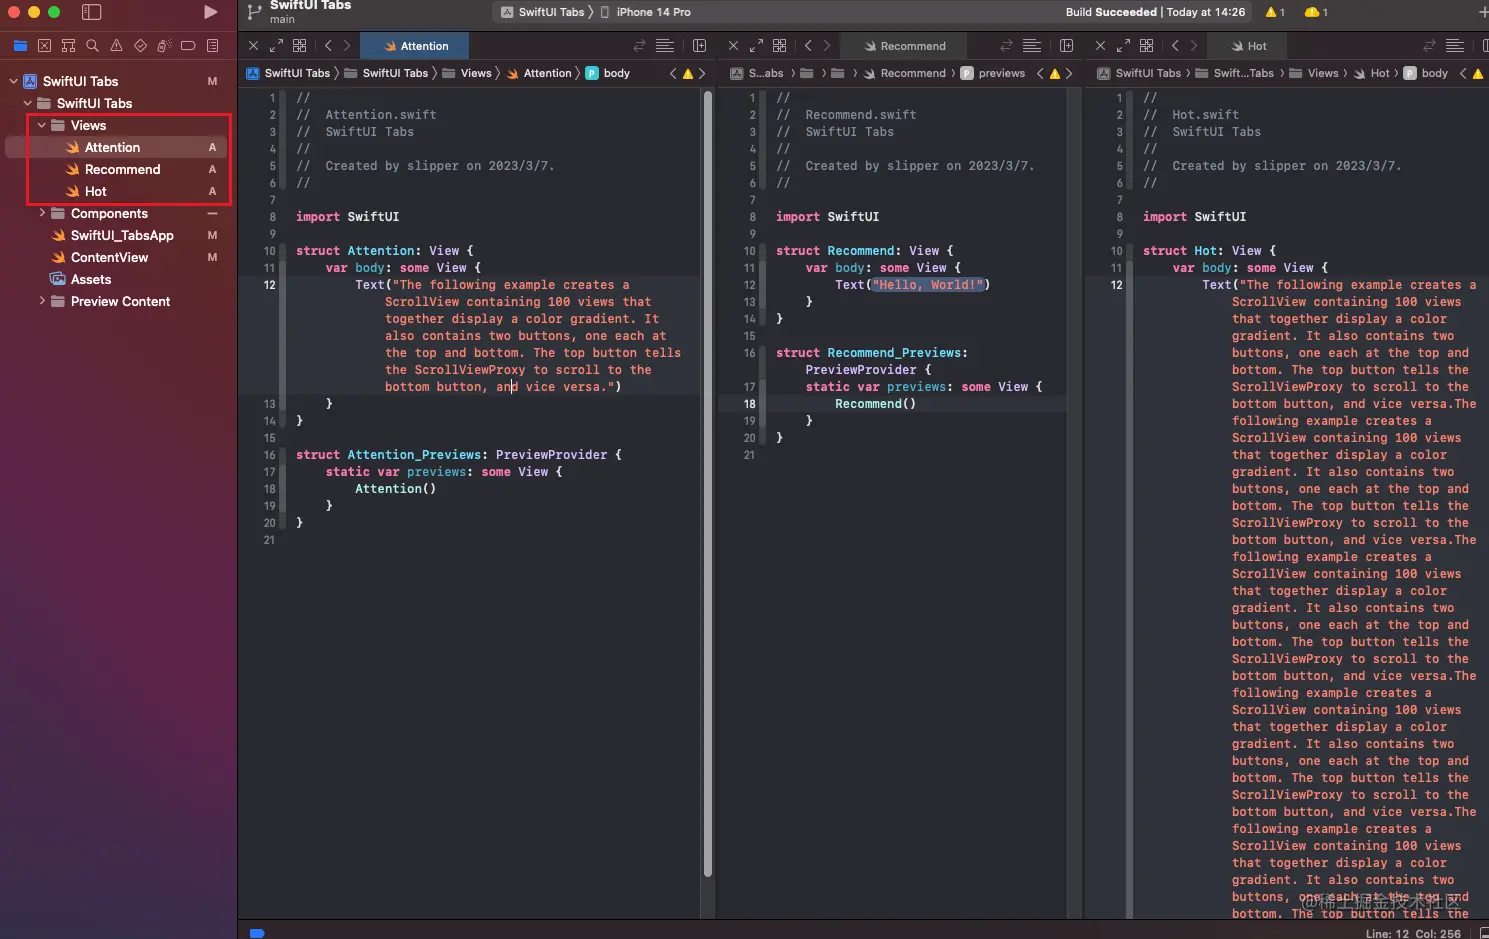1489x939 pixels.
Task: Expand Hot editor to focus mode
Action: click(1123, 46)
